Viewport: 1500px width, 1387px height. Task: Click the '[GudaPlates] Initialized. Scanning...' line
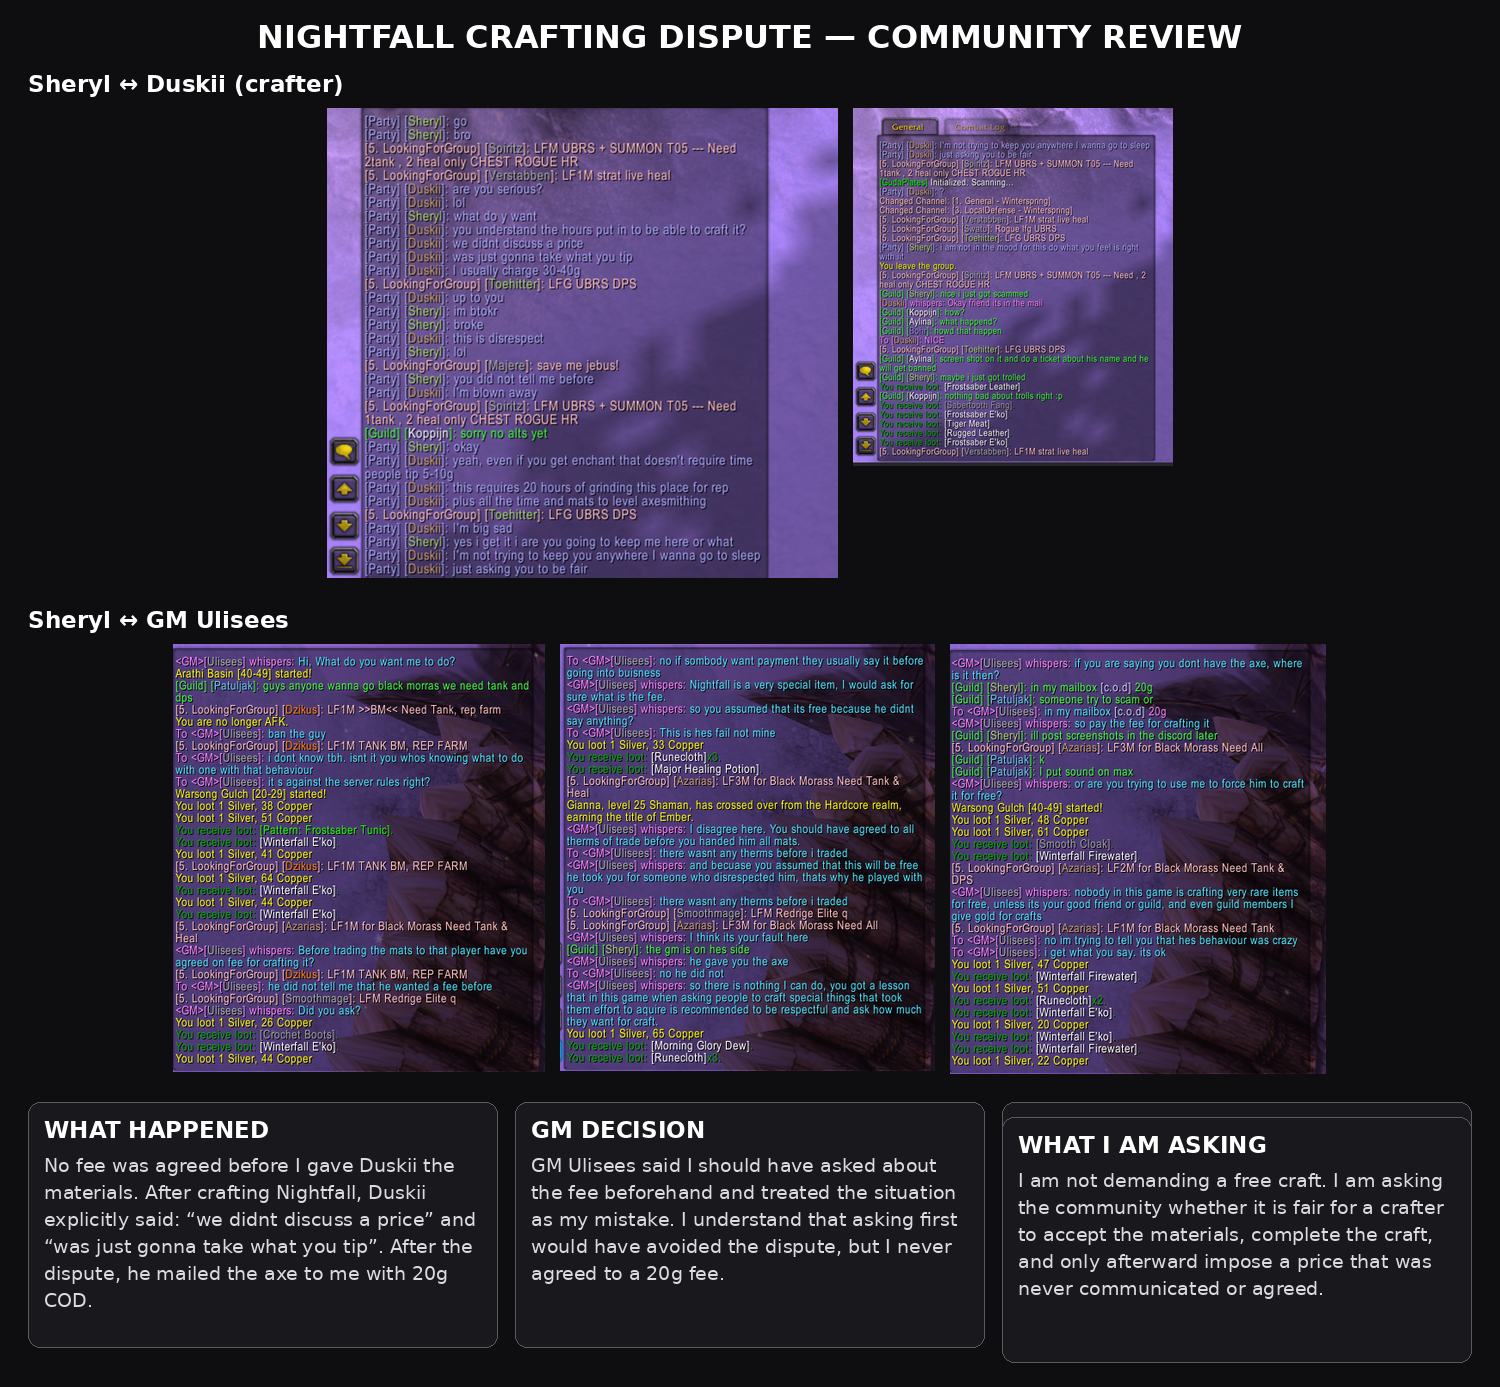point(946,182)
